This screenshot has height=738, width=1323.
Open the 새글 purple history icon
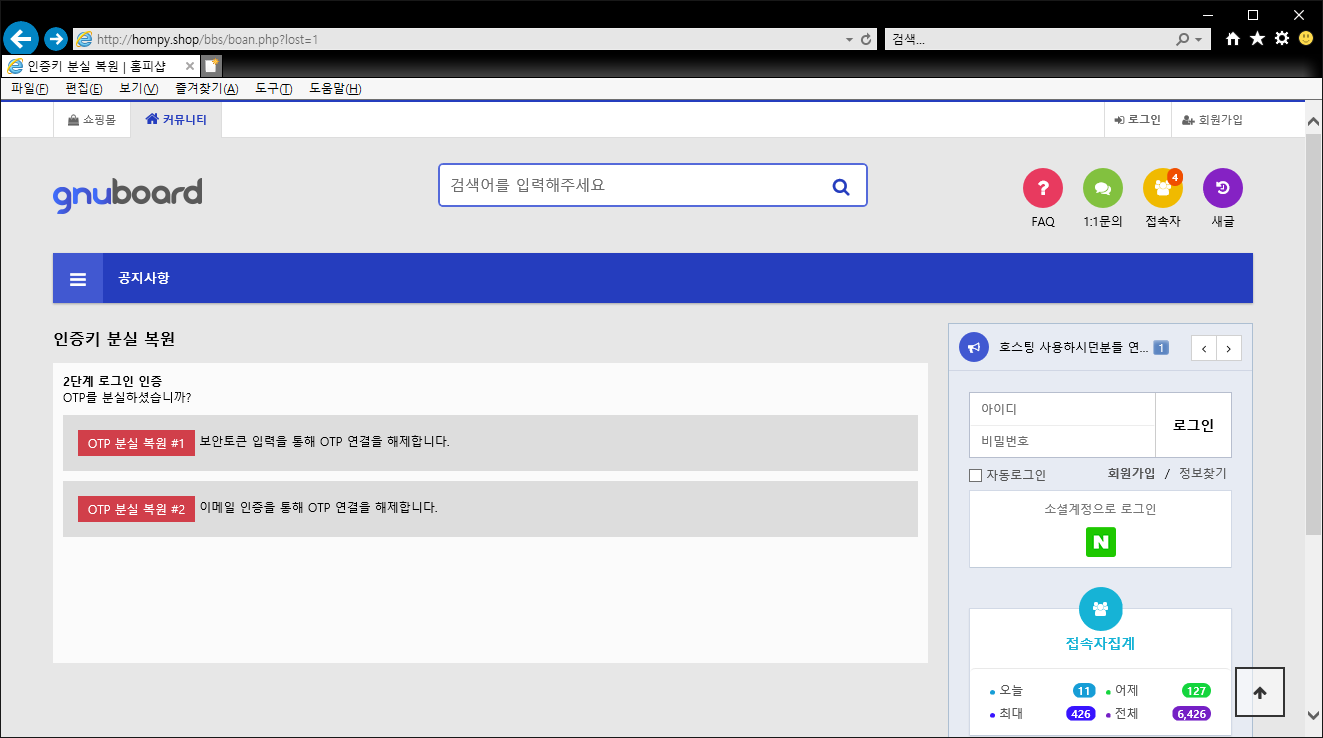pos(1222,188)
